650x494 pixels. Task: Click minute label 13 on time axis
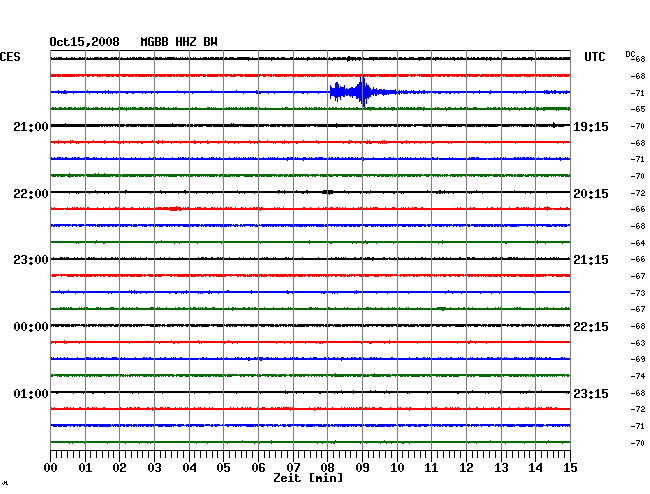pos(501,467)
